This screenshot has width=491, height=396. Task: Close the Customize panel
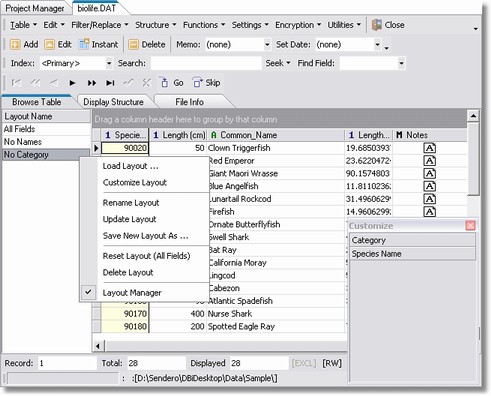[x=470, y=226]
